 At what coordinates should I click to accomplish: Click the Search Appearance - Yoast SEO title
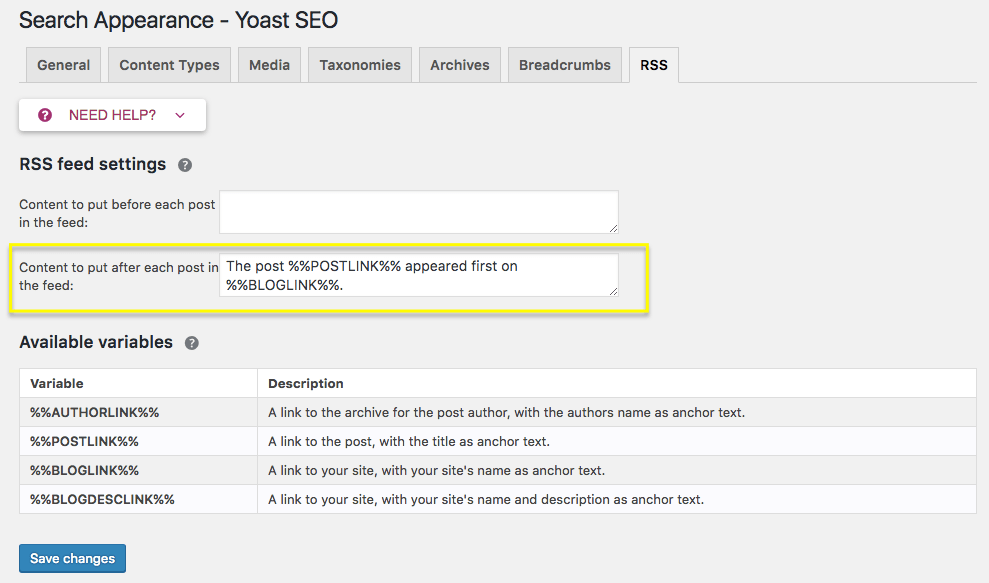pyautogui.click(x=178, y=20)
